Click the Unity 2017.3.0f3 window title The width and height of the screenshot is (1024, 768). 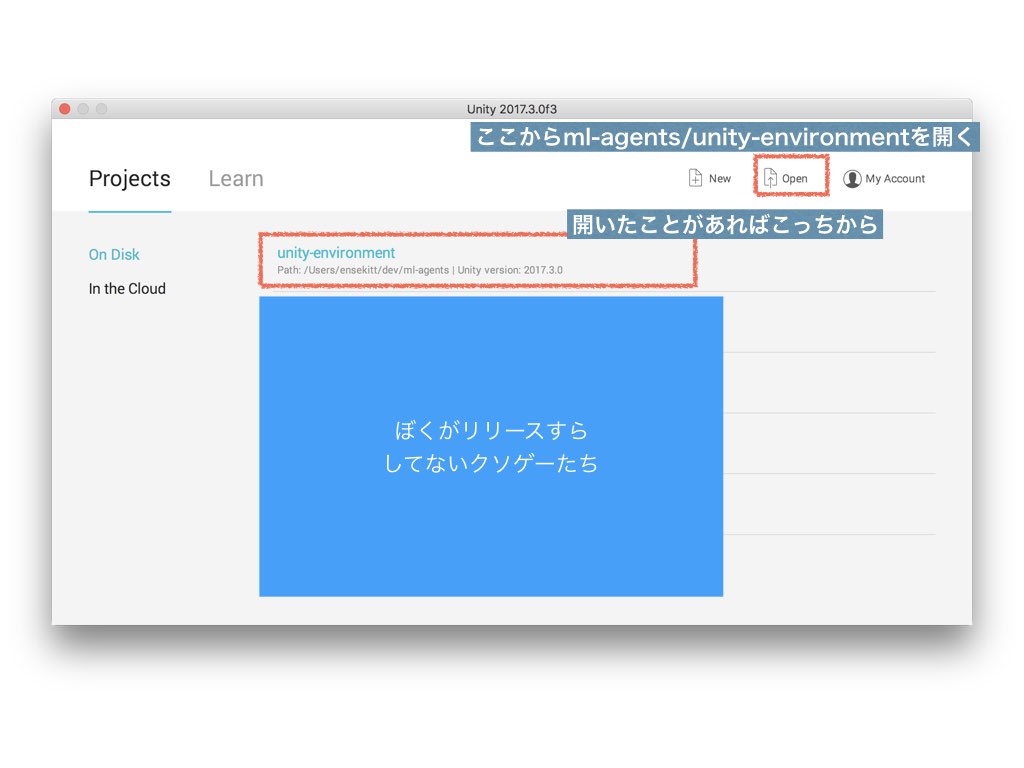coord(512,109)
